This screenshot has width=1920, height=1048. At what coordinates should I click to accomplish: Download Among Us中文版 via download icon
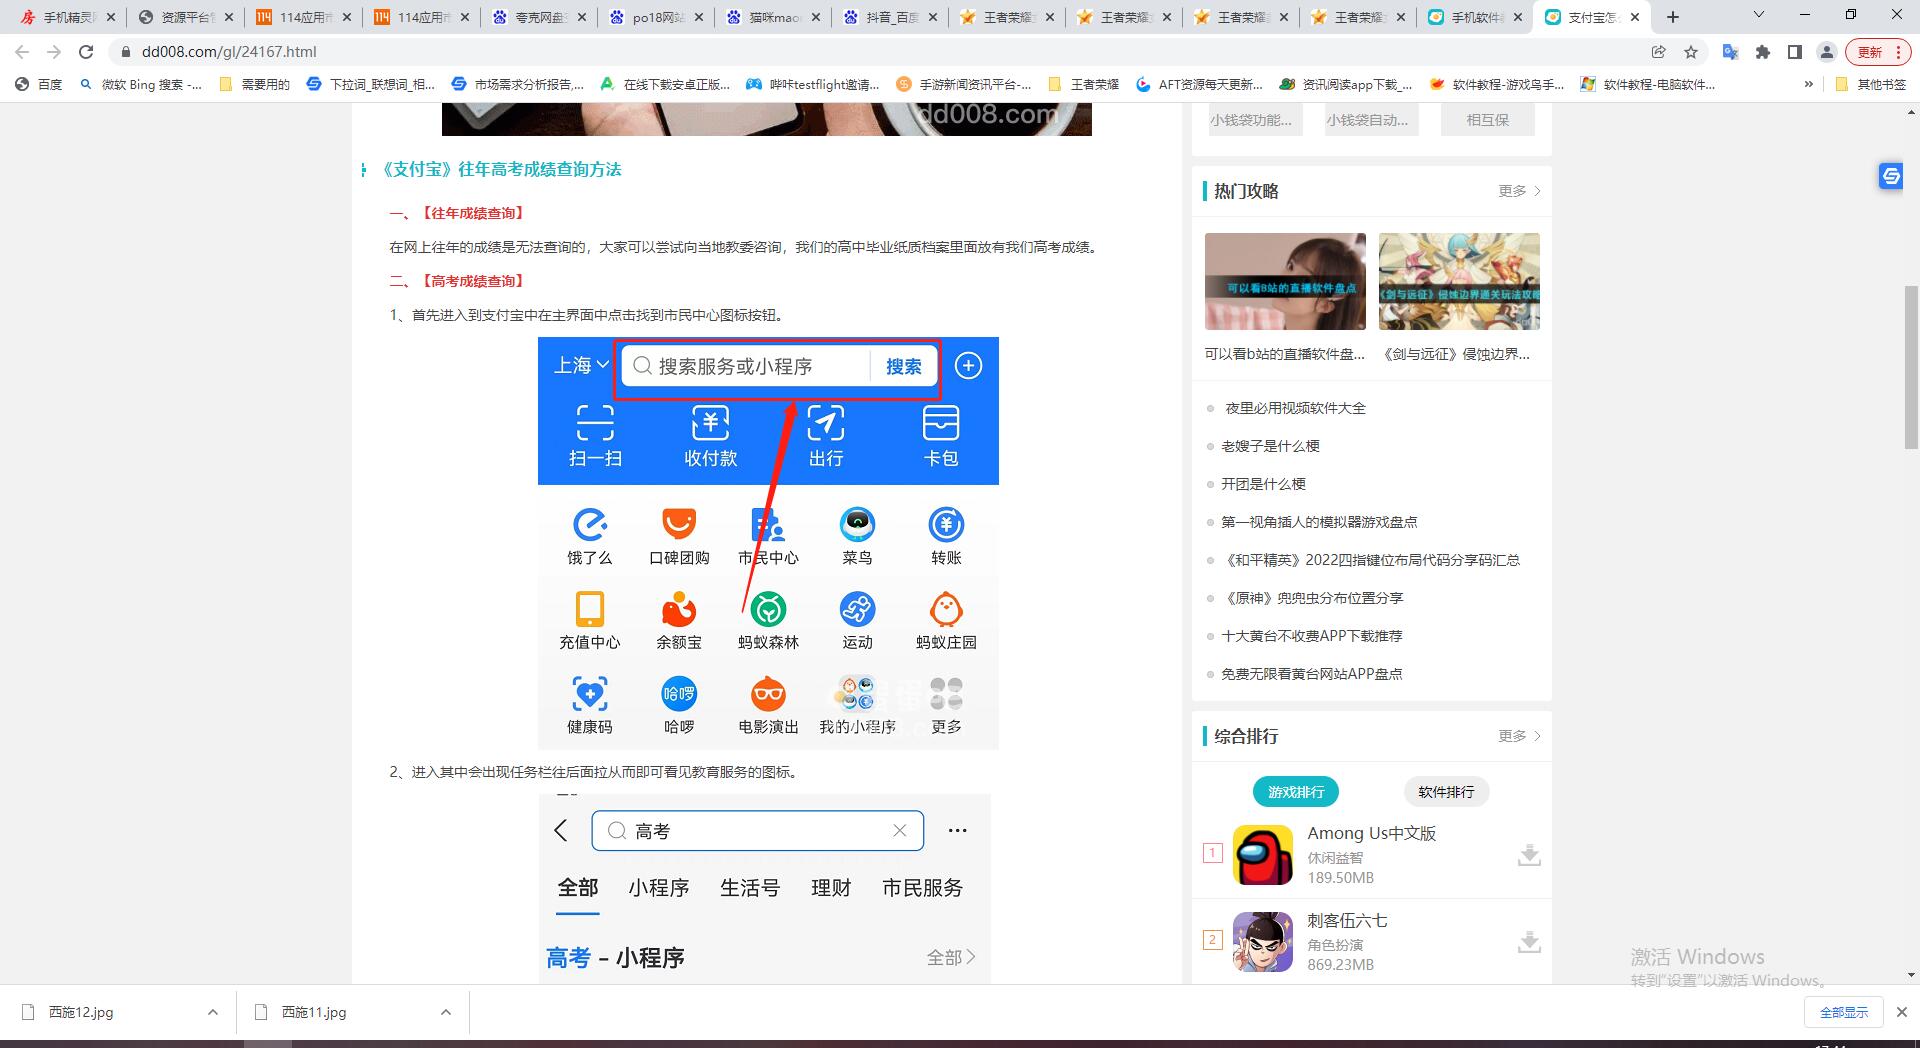pyautogui.click(x=1528, y=855)
